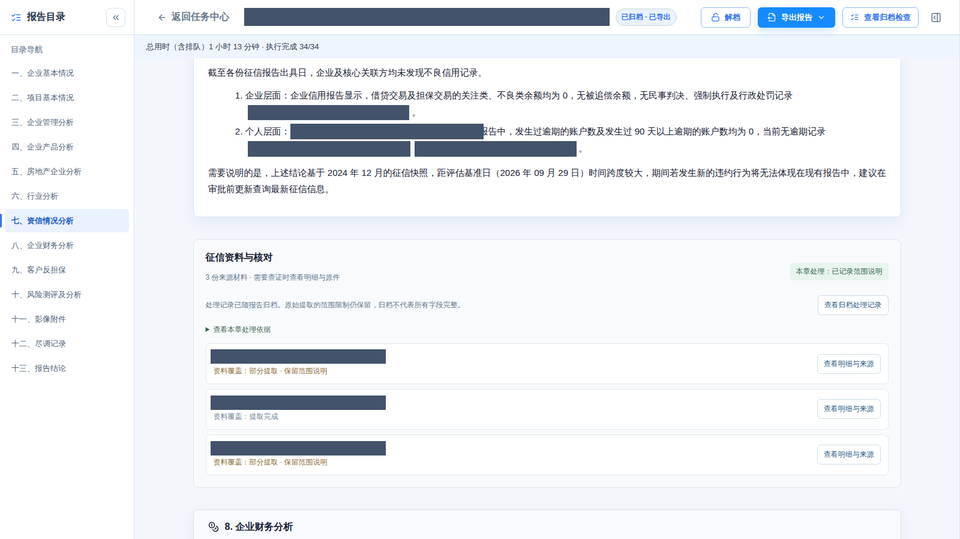This screenshot has height=539, width=960.
Task: Navigate to 二、项目基本情况
Action: pyautogui.click(x=67, y=97)
